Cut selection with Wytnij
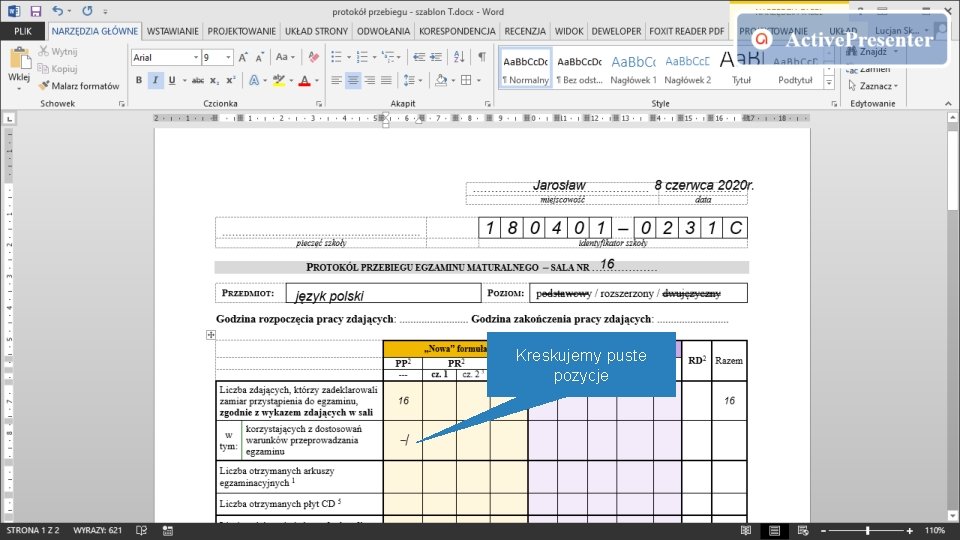The image size is (960, 540). (x=58, y=51)
